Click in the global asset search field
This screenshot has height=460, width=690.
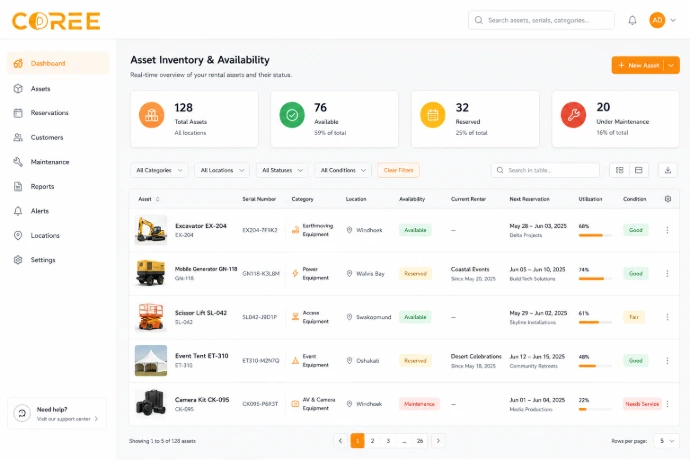[541, 20]
